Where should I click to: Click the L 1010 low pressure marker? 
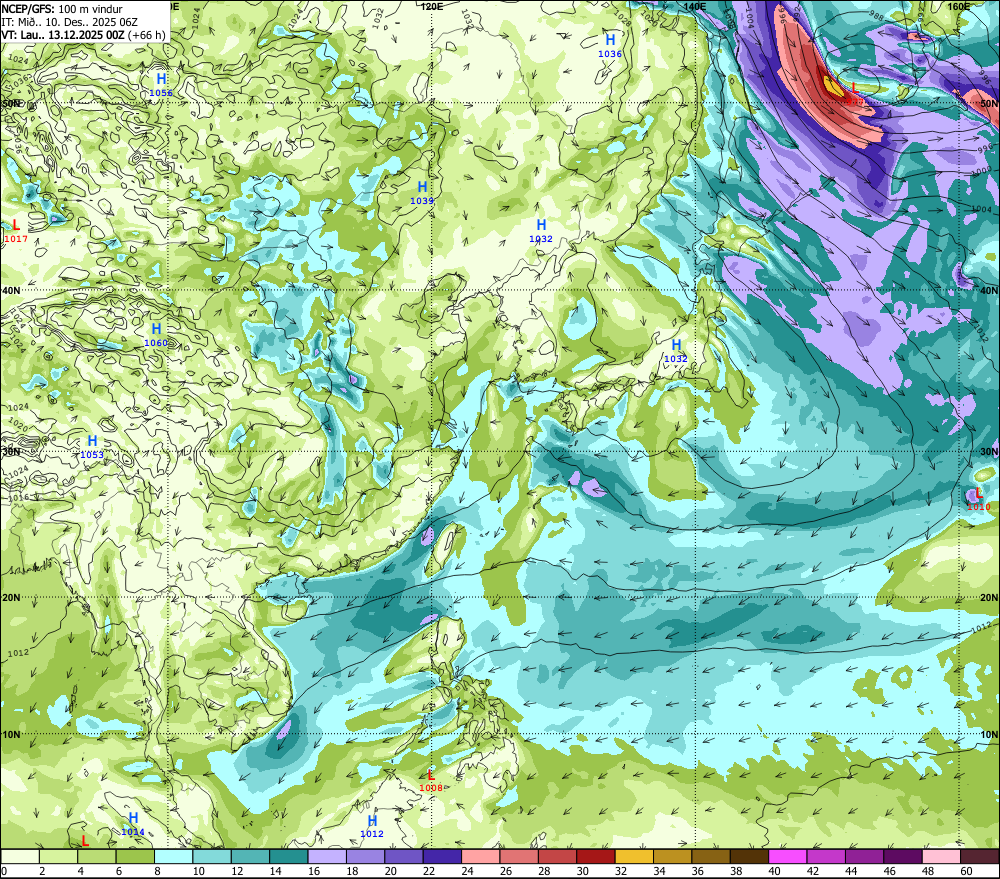(x=979, y=499)
